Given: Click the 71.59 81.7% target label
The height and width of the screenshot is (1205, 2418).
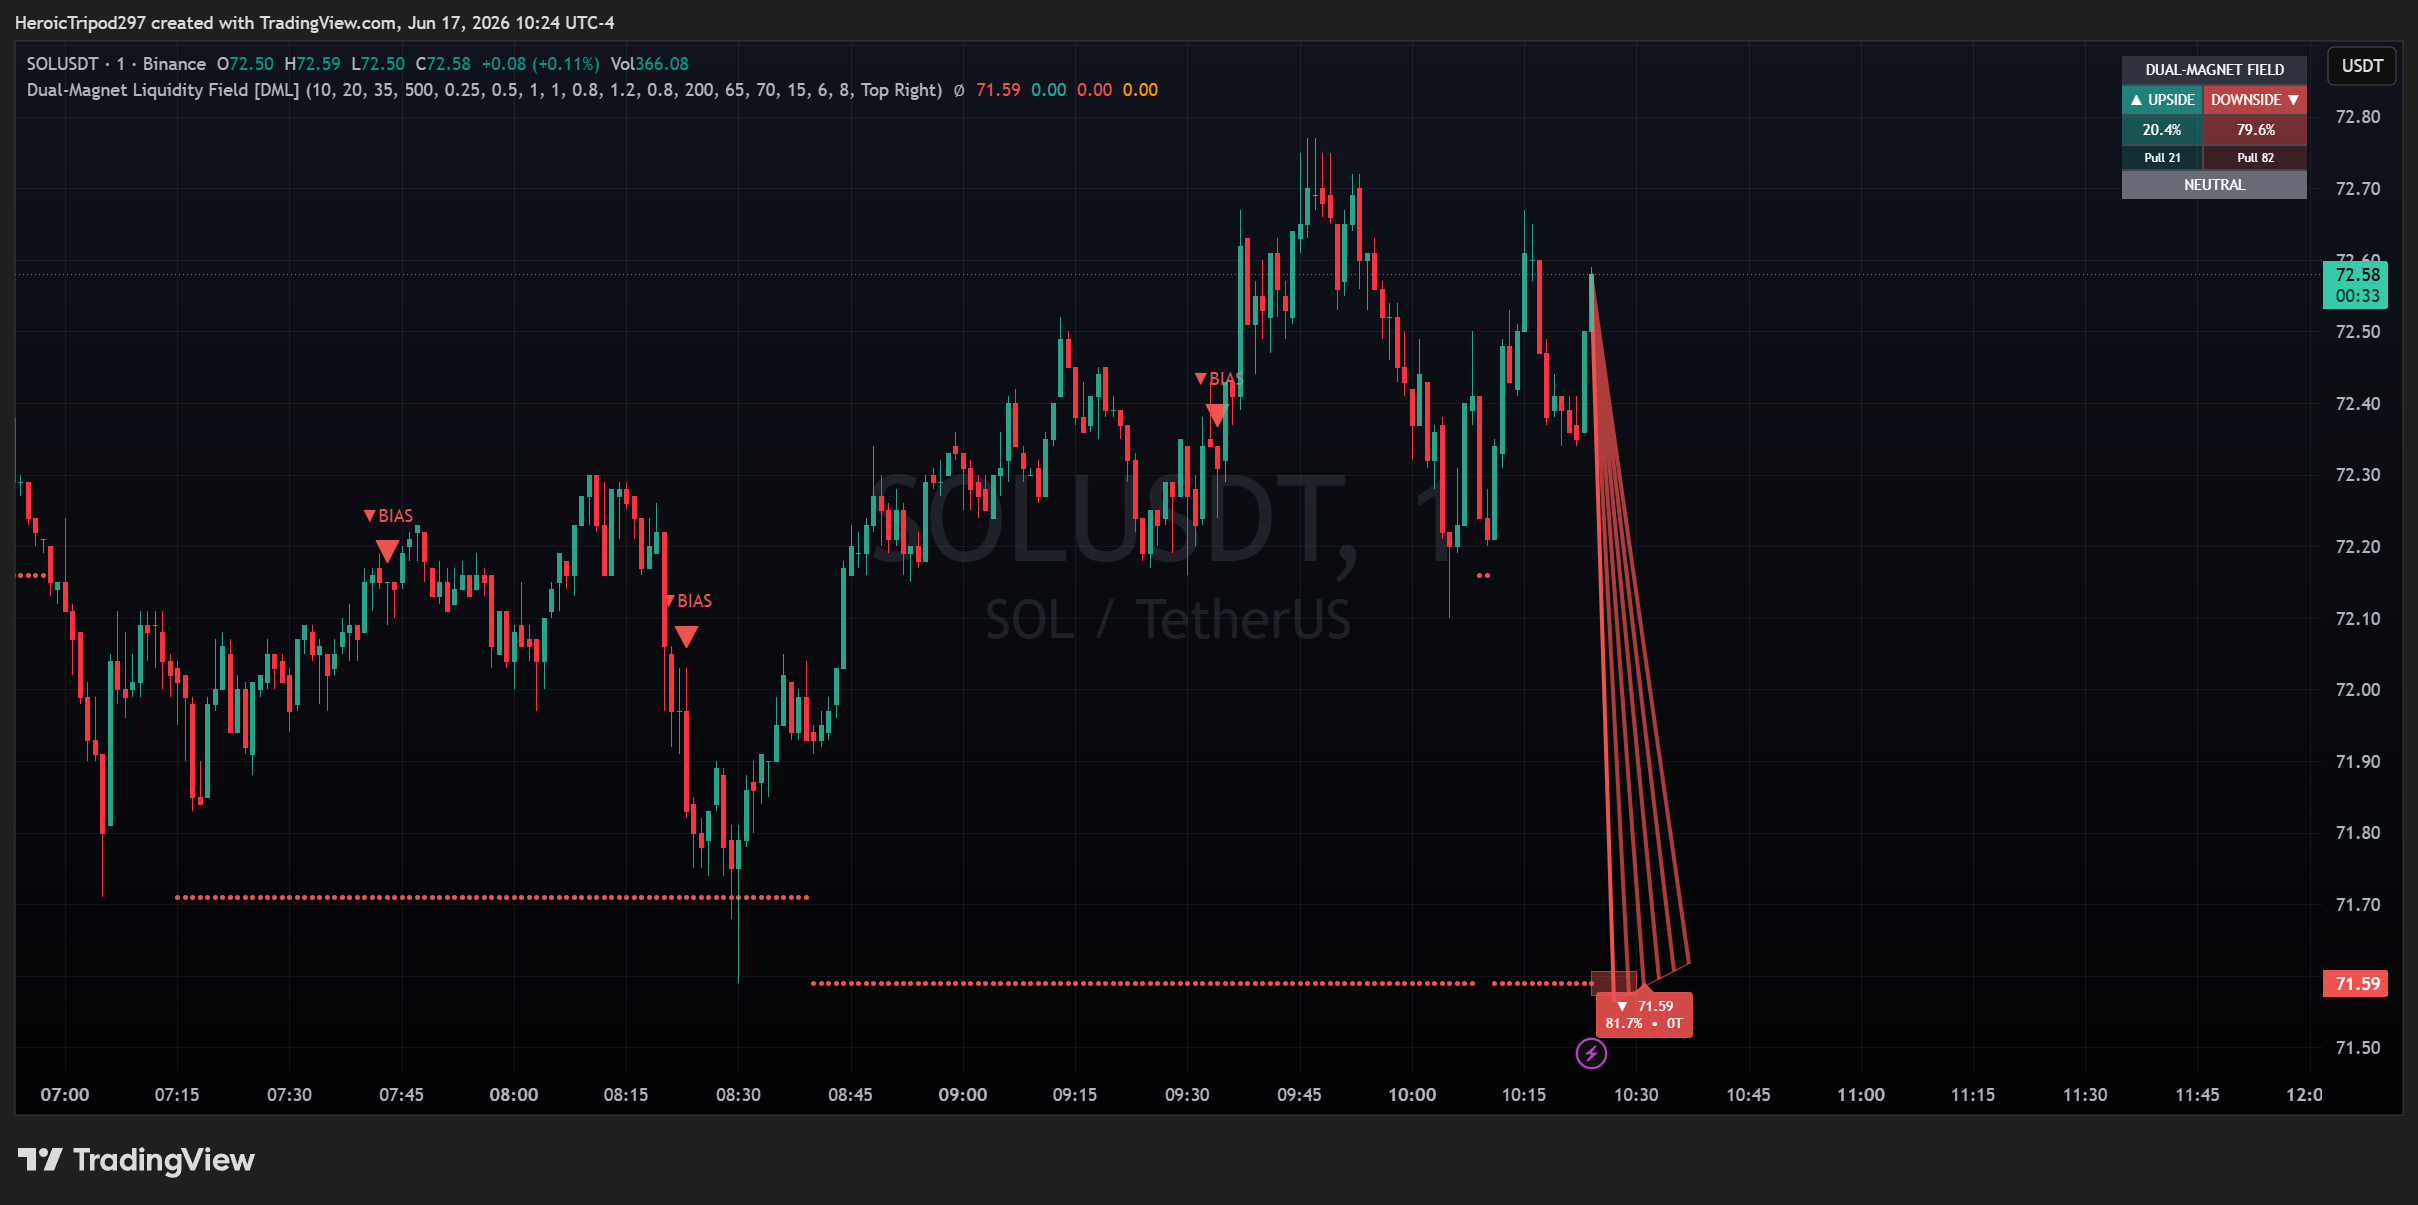Looking at the screenshot, I should (x=1644, y=1015).
